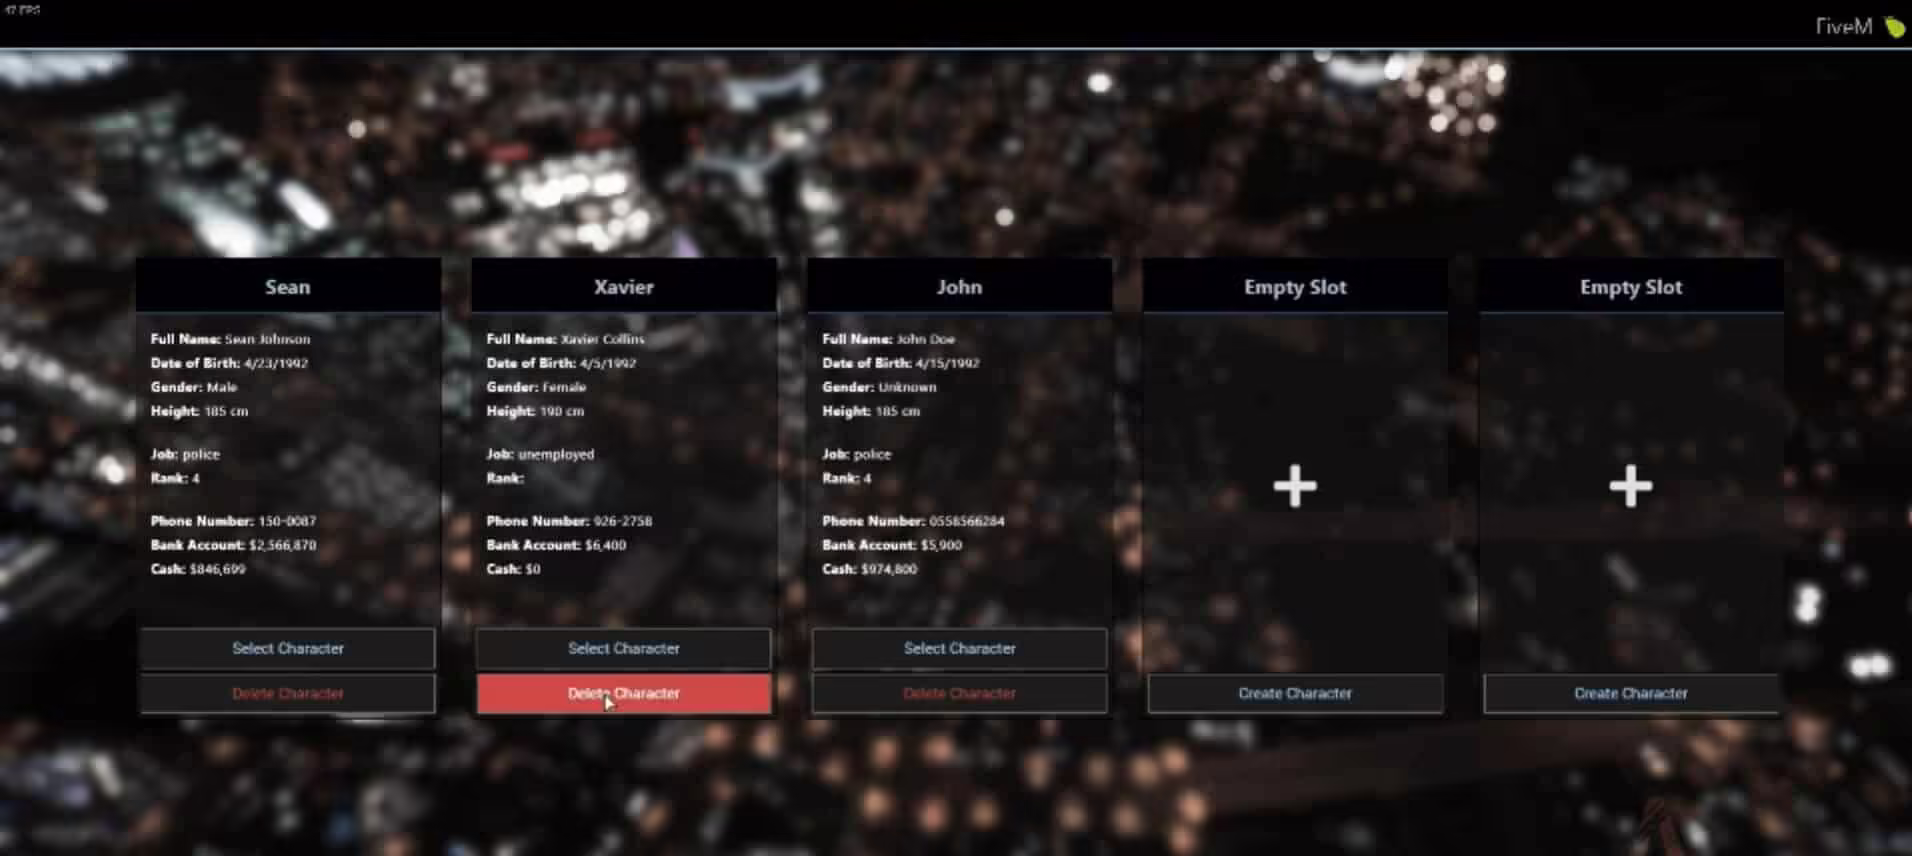This screenshot has height=856, width=1912.
Task: Click plus icon in first Empty Slot
Action: 1295,486
